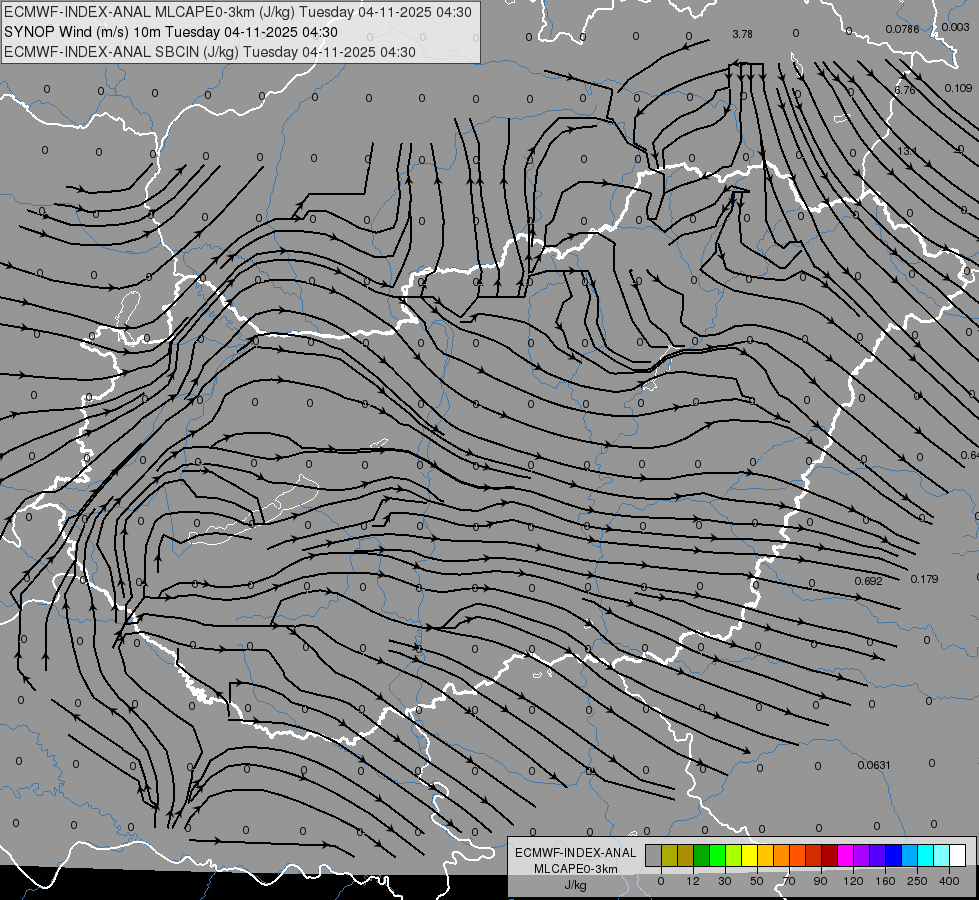Click the legend scale value '70'
The image size is (979, 900).
point(789,881)
